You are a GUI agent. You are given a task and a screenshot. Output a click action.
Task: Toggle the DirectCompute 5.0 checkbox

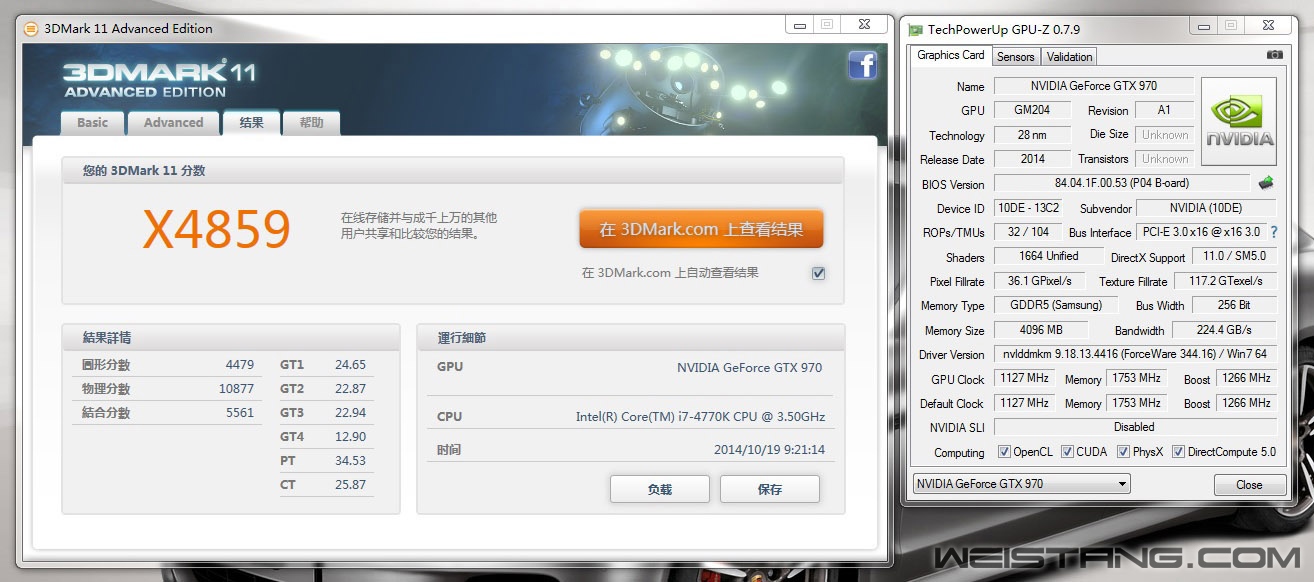pos(1179,452)
